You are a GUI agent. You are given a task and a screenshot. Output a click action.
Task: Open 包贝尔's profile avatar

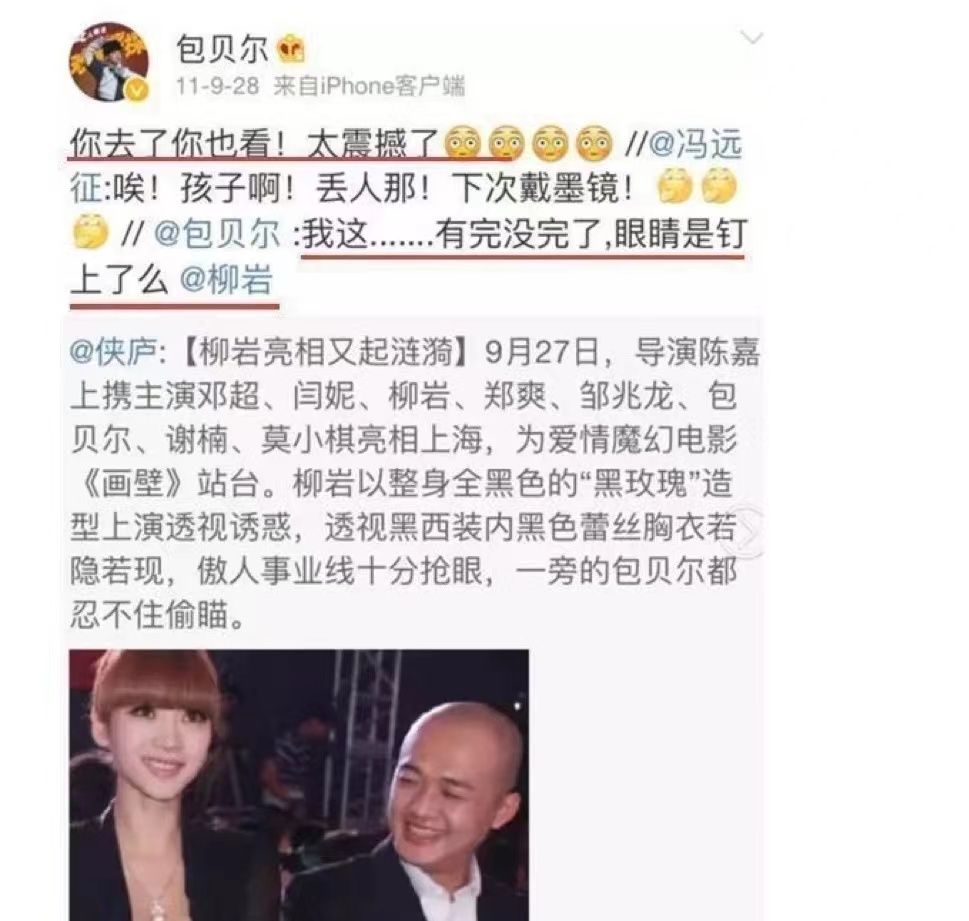point(109,62)
